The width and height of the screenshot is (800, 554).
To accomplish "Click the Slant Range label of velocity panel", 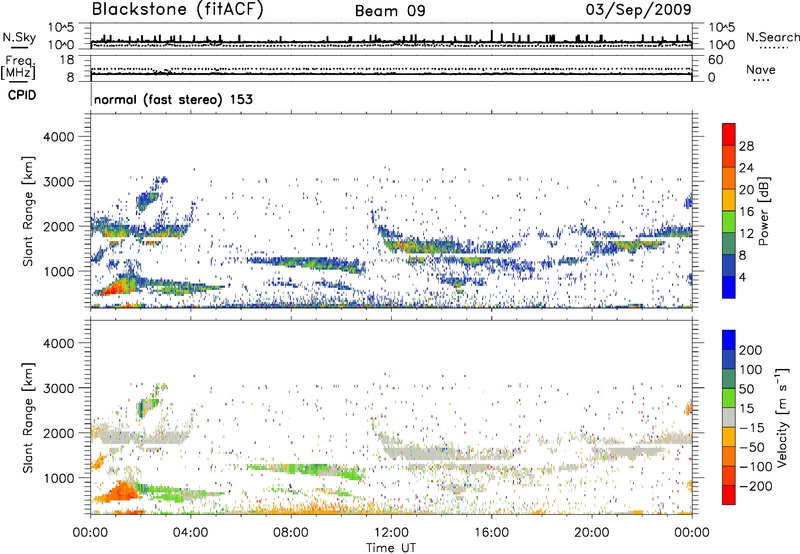I will point(28,417).
